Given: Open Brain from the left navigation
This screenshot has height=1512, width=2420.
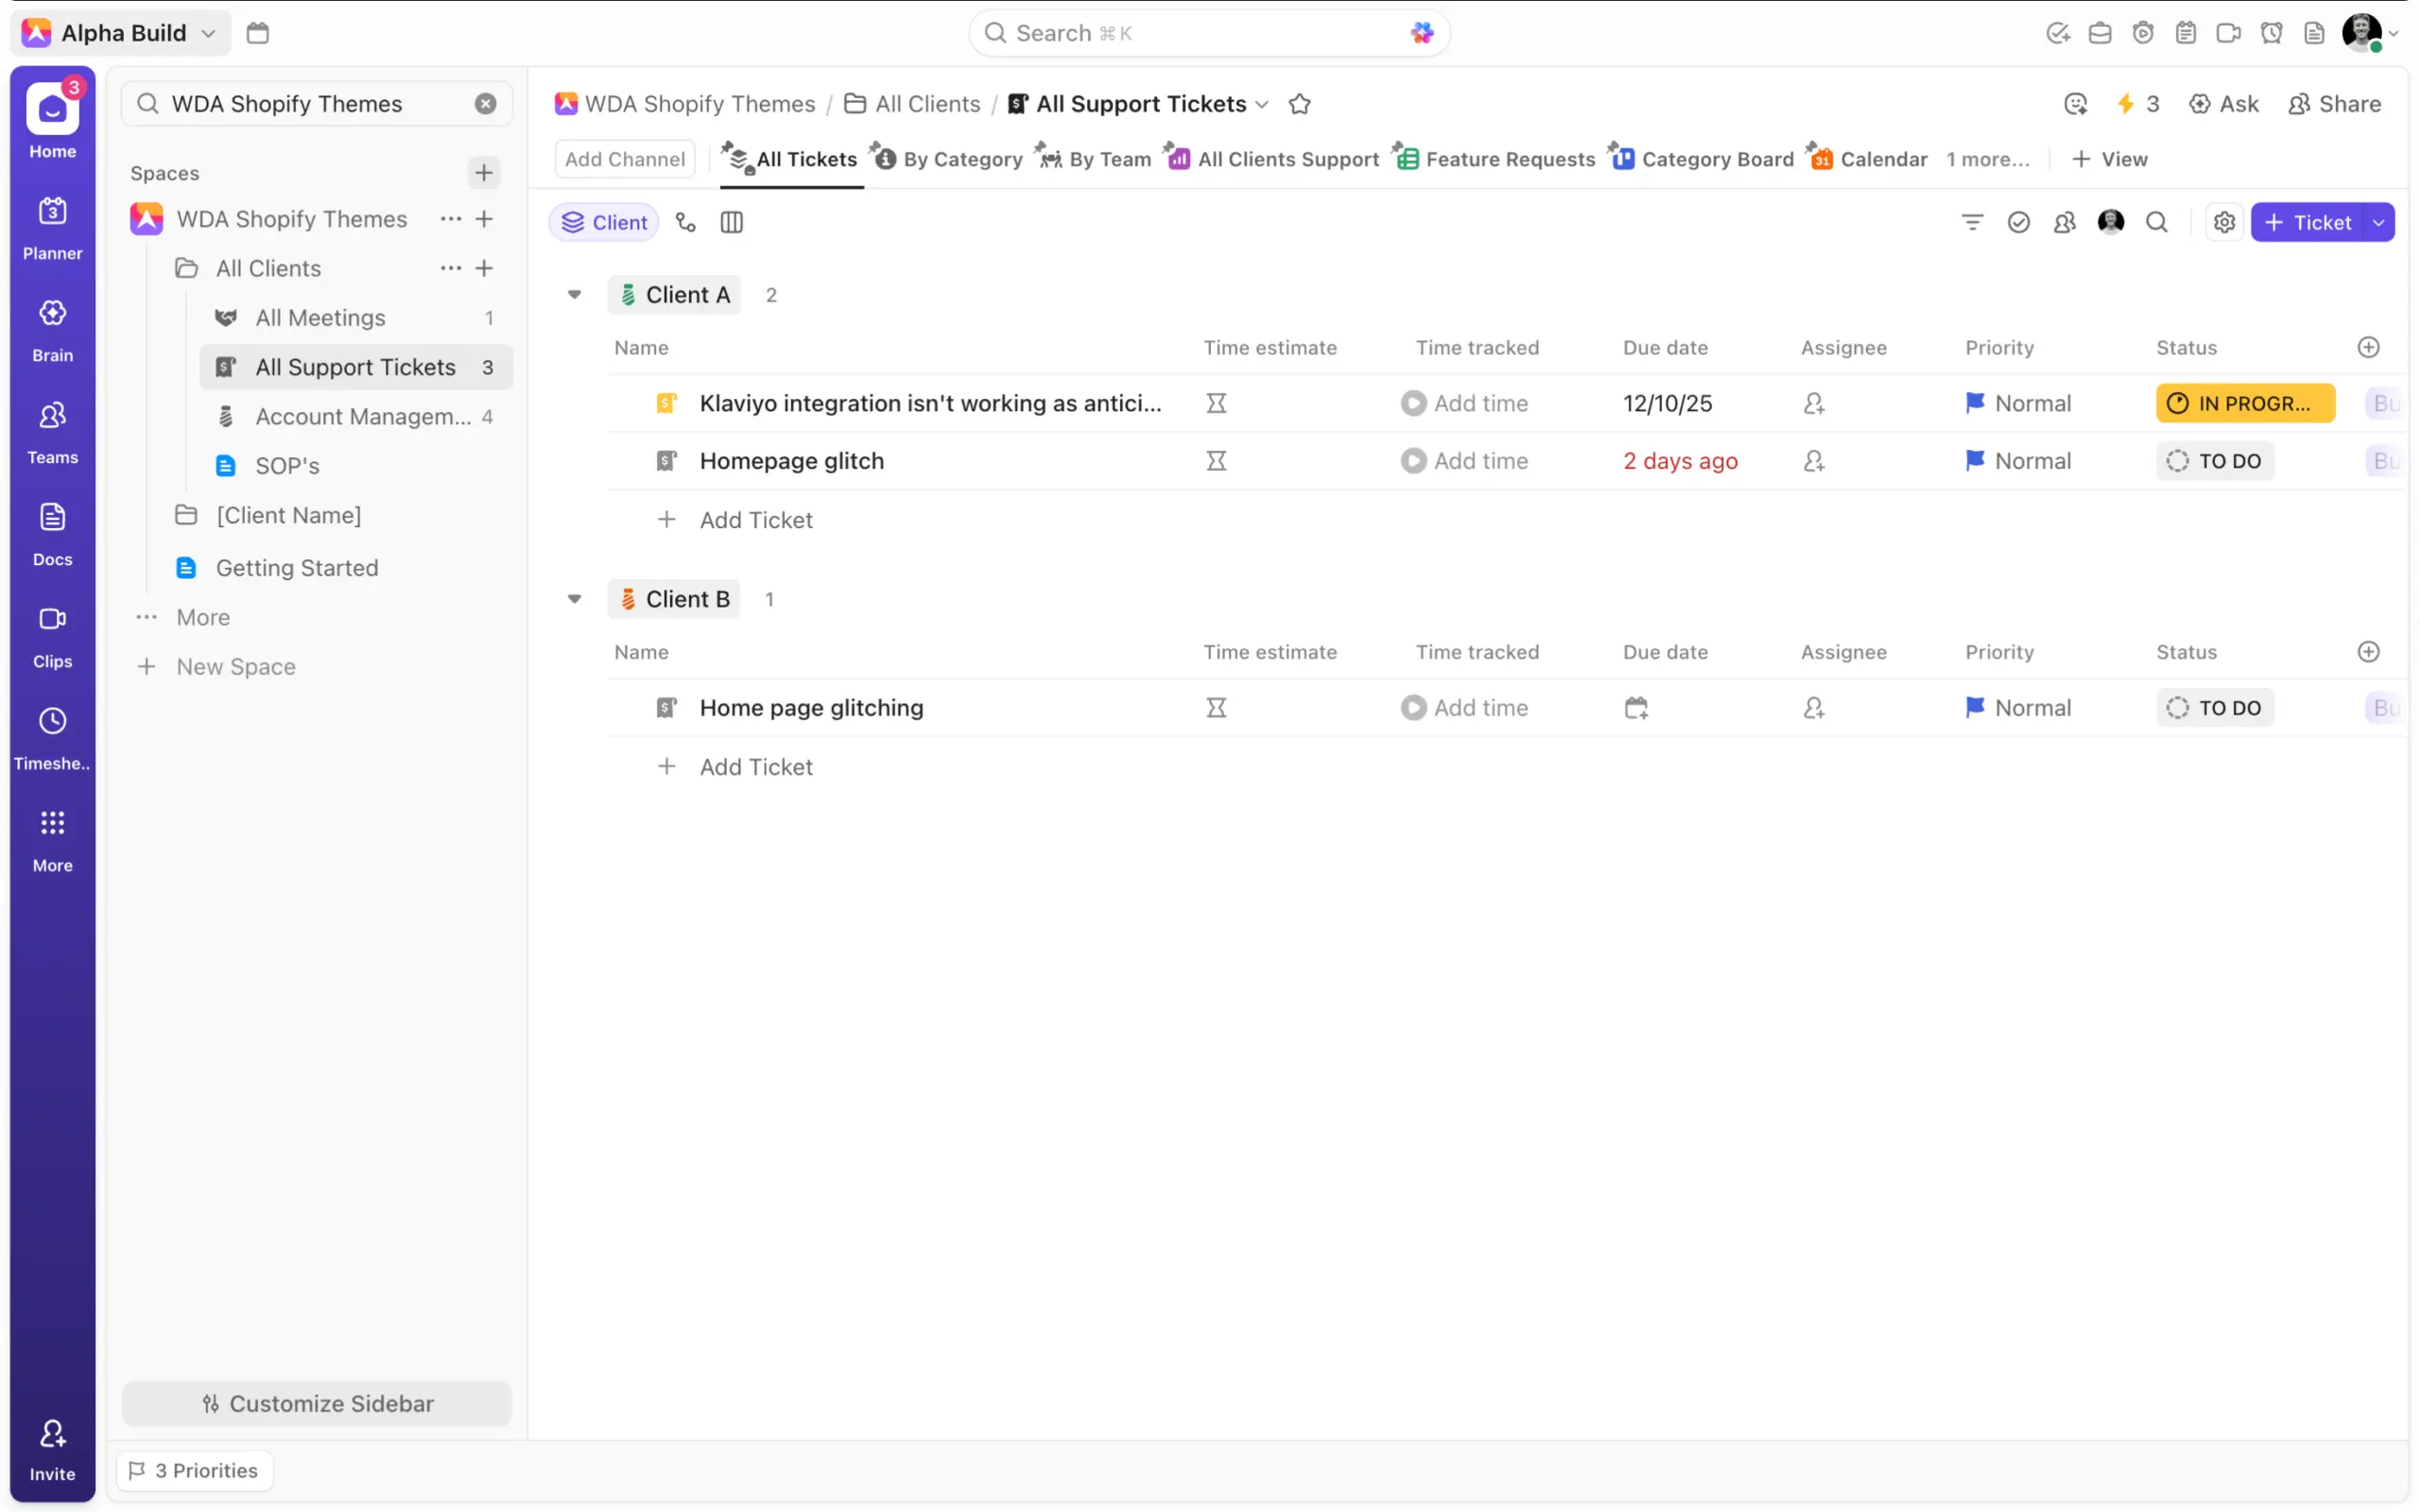Looking at the screenshot, I should tap(52, 330).
